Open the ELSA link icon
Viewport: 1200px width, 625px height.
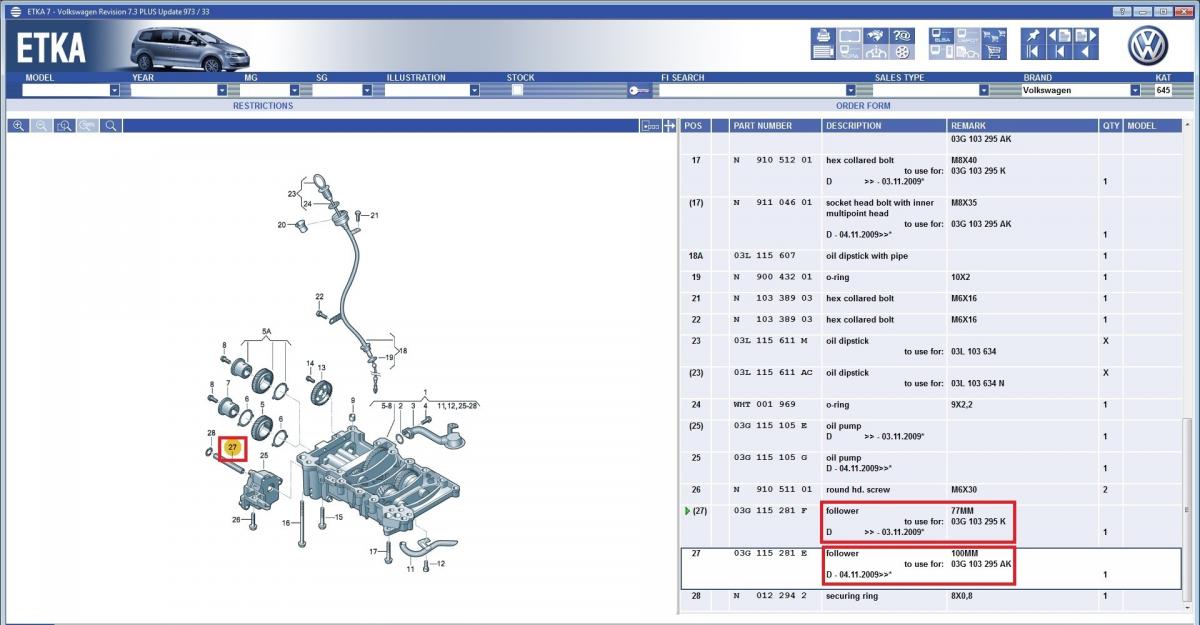942,35
